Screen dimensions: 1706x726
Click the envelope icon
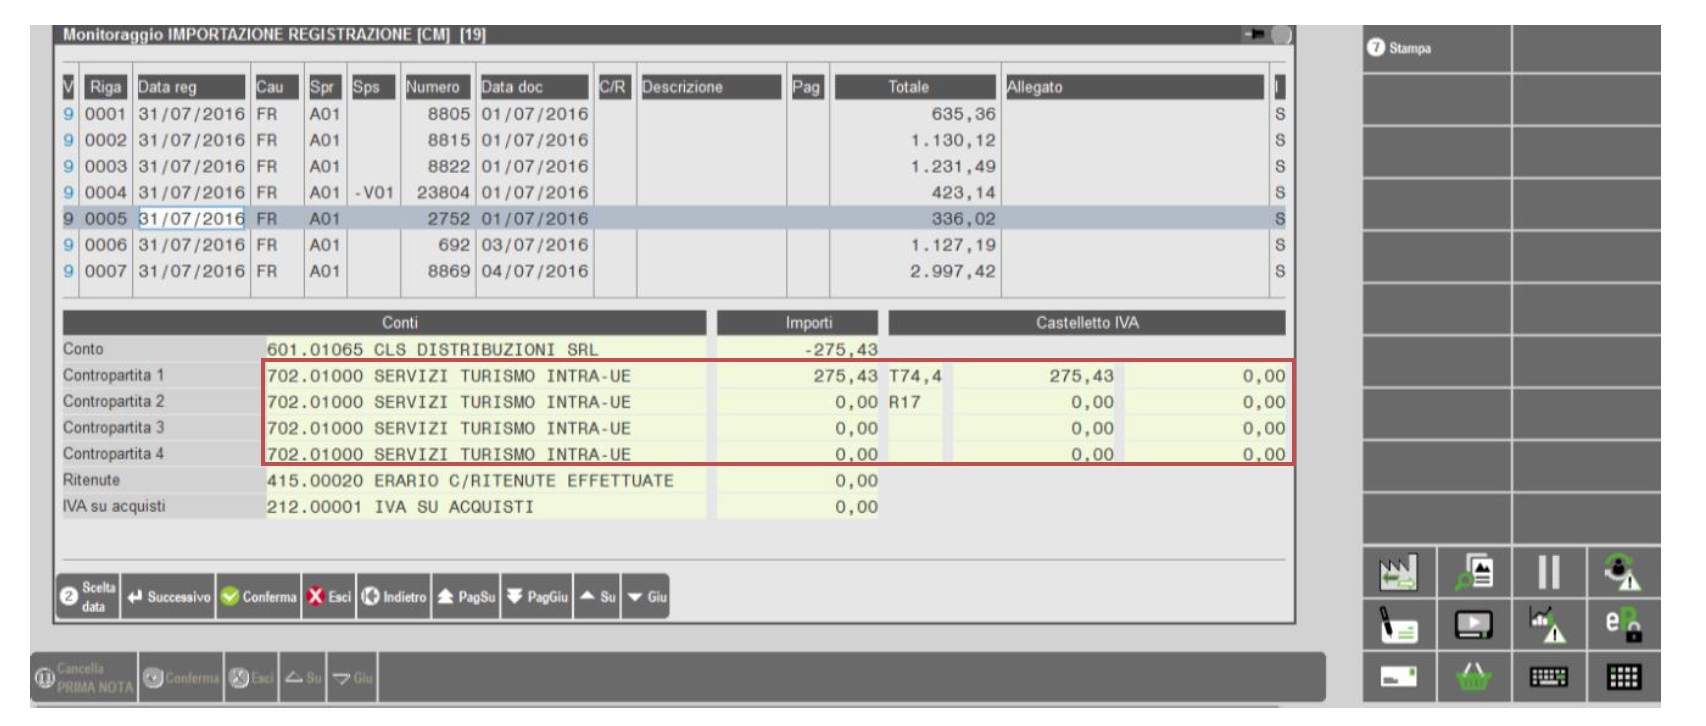coord(1398,677)
